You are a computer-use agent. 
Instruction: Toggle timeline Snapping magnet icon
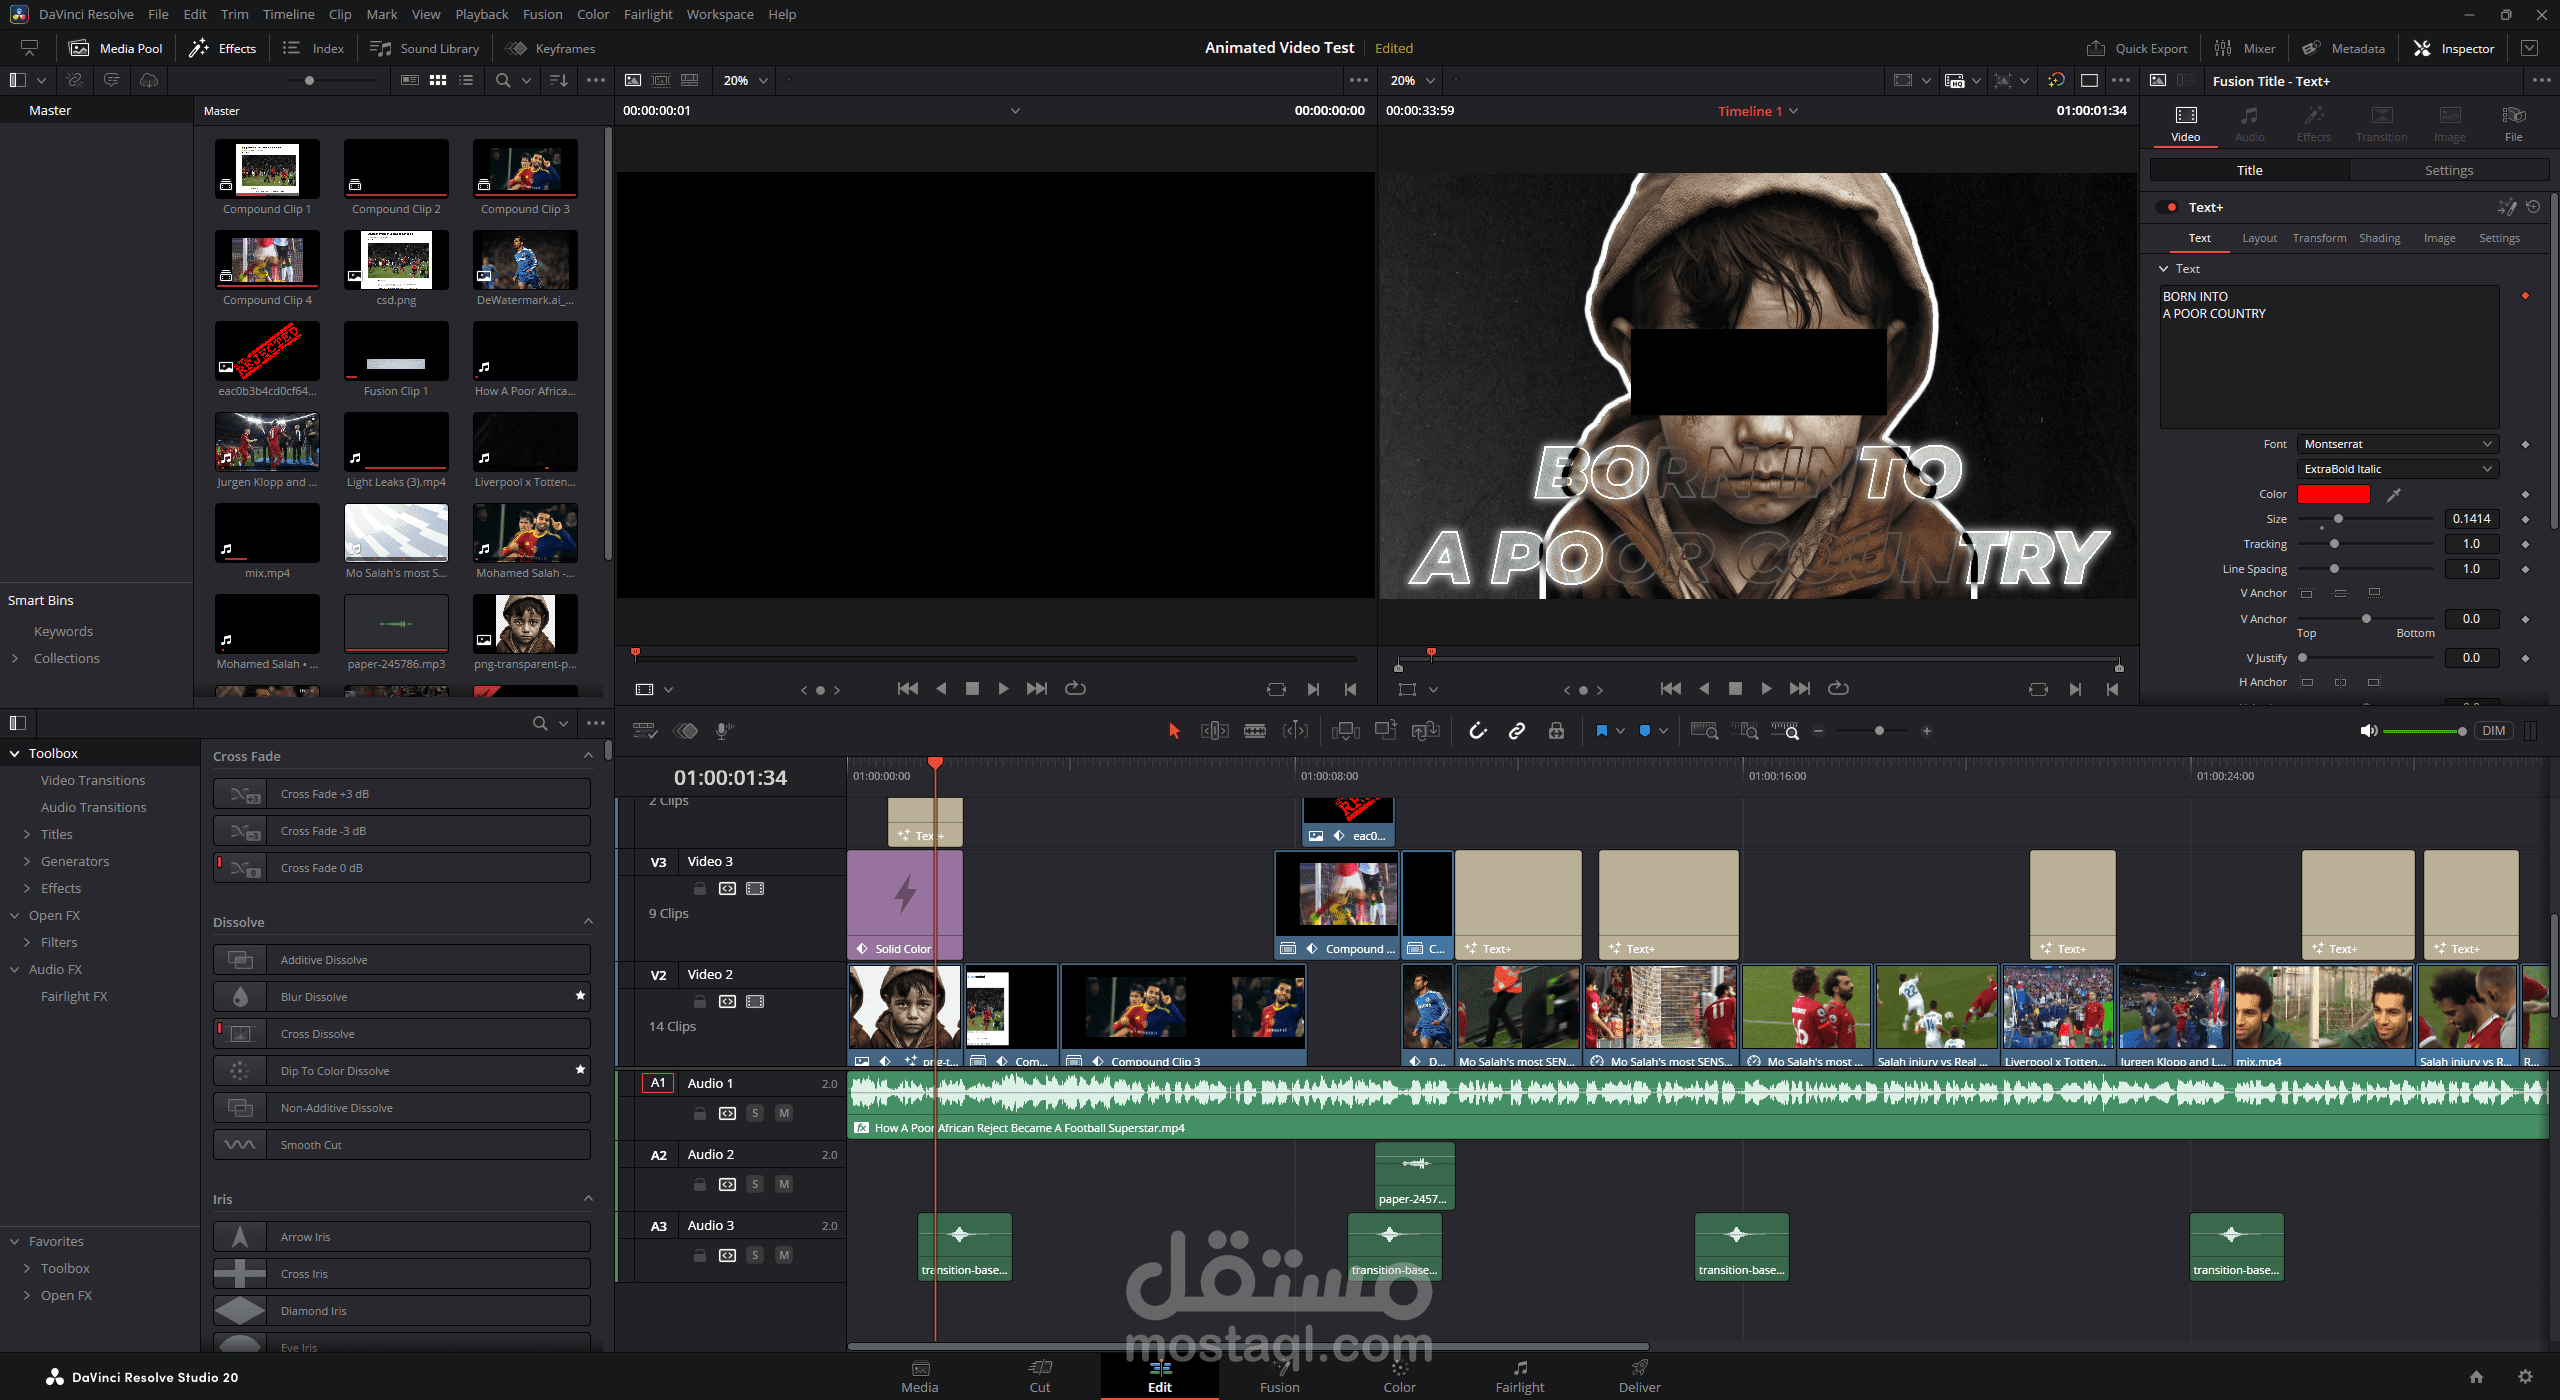tap(1477, 731)
